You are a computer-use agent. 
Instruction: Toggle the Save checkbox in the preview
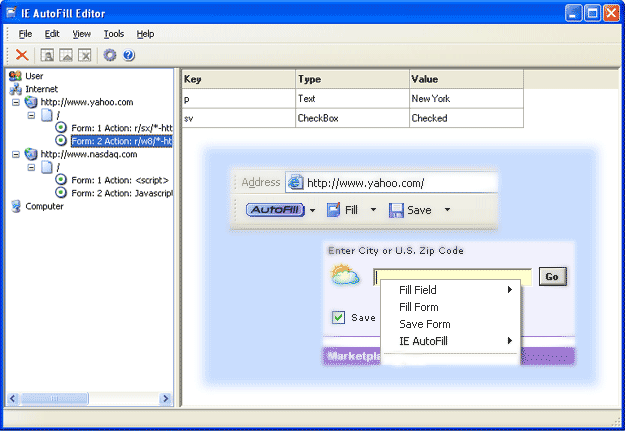(x=338, y=317)
